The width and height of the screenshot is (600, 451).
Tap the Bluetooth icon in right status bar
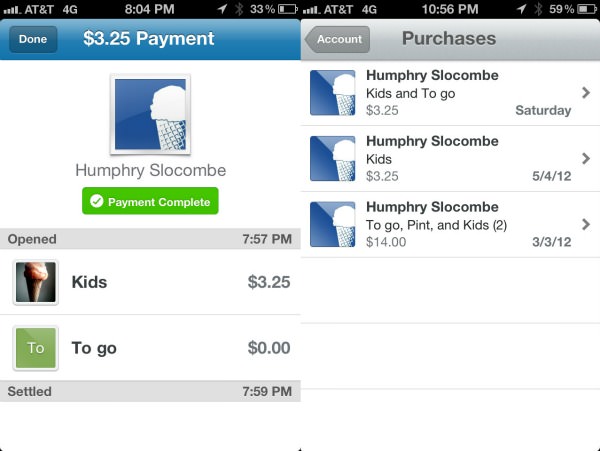(x=538, y=9)
